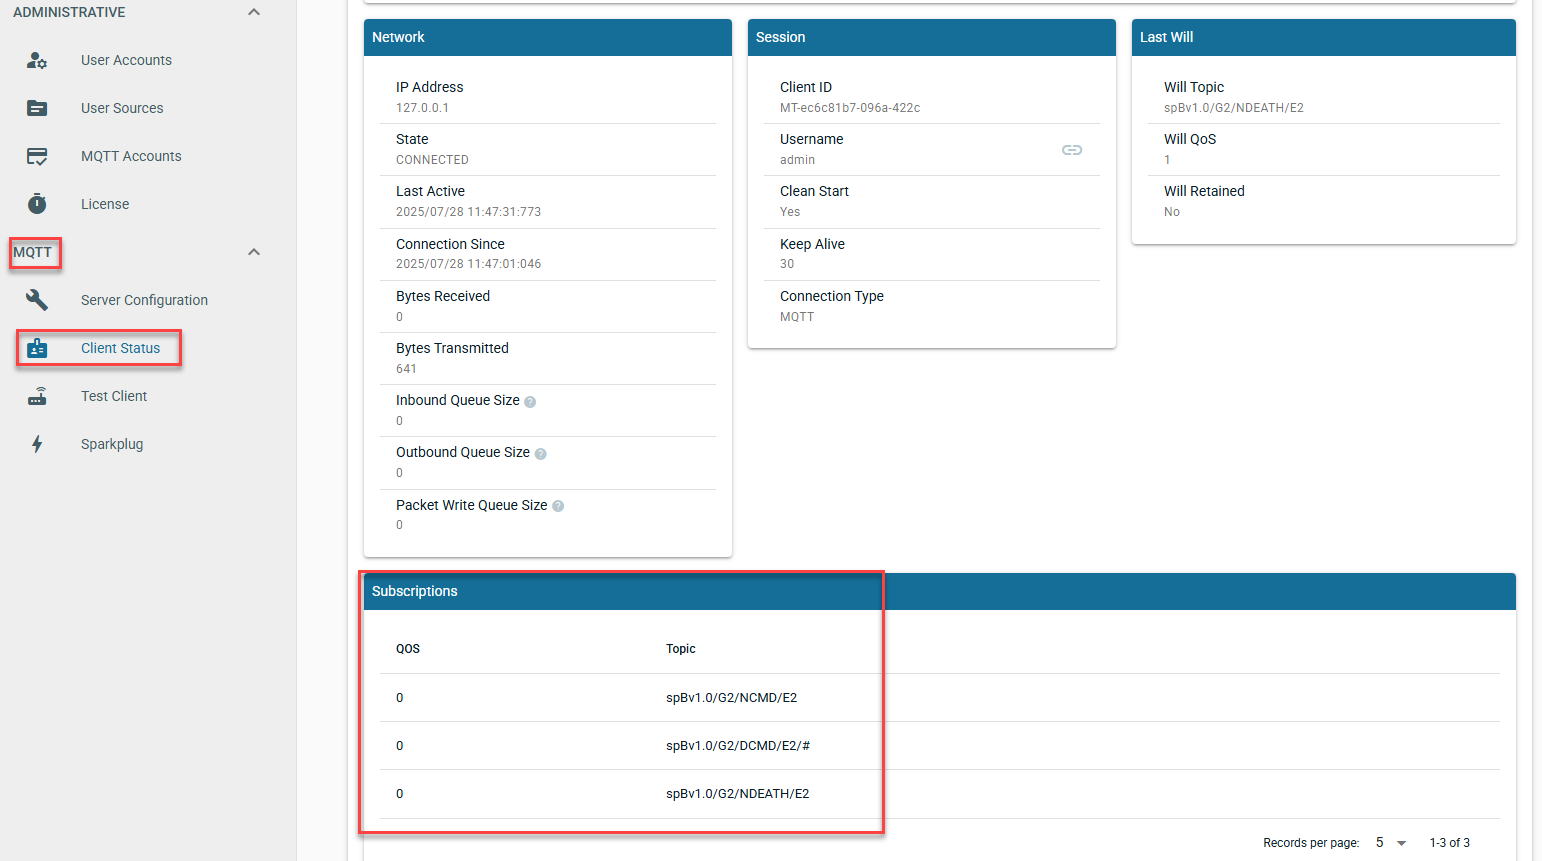The width and height of the screenshot is (1542, 861).
Task: Click the link icon beside Username
Action: (1072, 150)
